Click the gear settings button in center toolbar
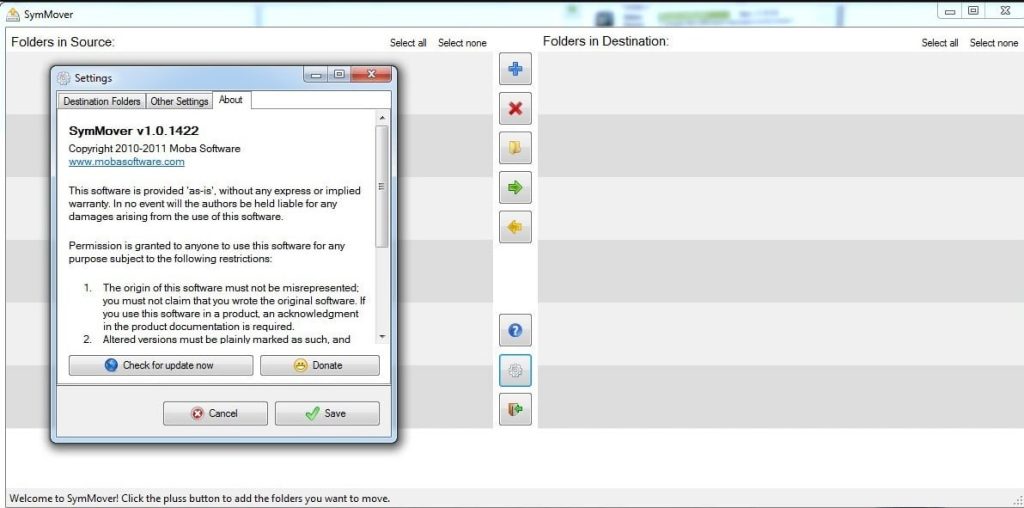 pos(515,370)
